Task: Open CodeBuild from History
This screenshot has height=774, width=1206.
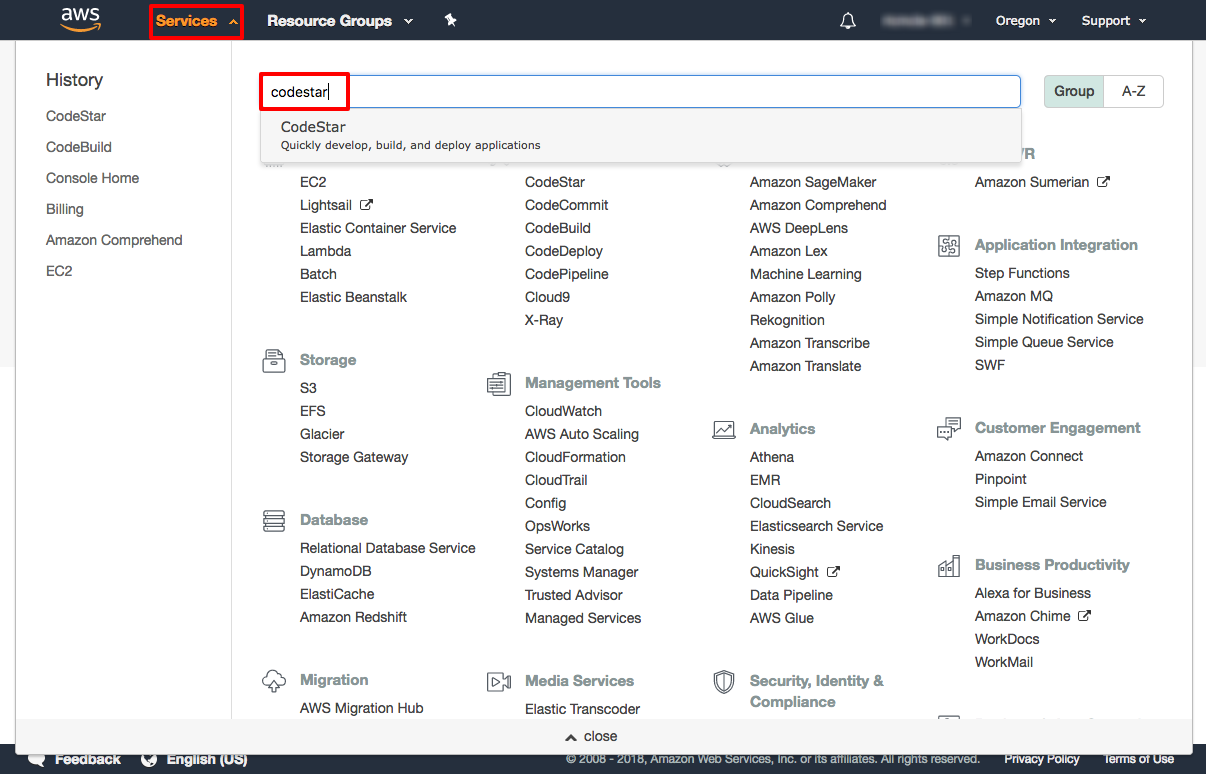Action: tap(79, 147)
